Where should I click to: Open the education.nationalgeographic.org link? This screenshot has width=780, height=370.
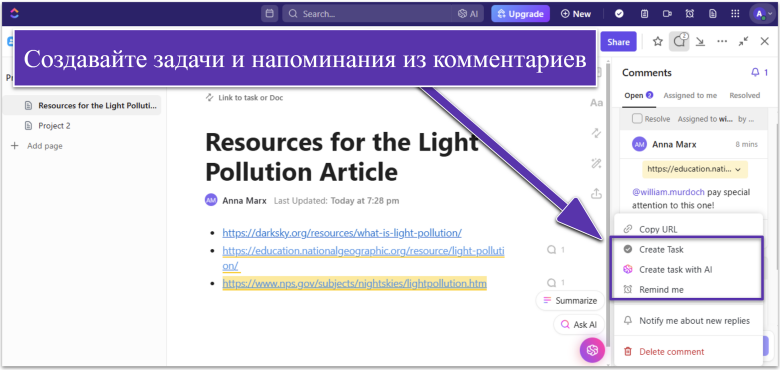[363, 251]
